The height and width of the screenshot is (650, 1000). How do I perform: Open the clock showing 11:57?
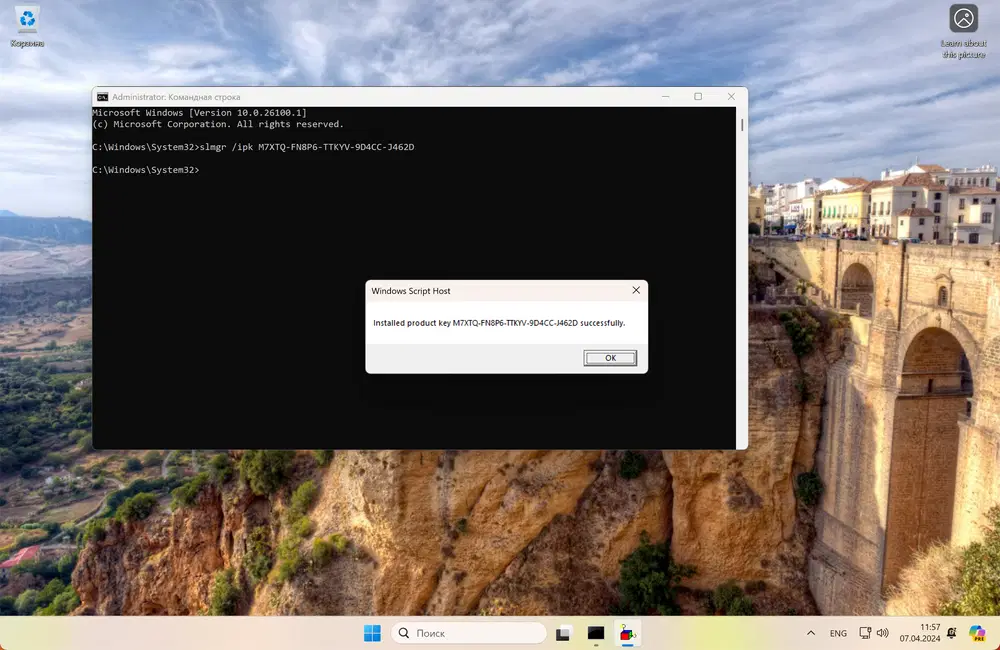[920, 633]
